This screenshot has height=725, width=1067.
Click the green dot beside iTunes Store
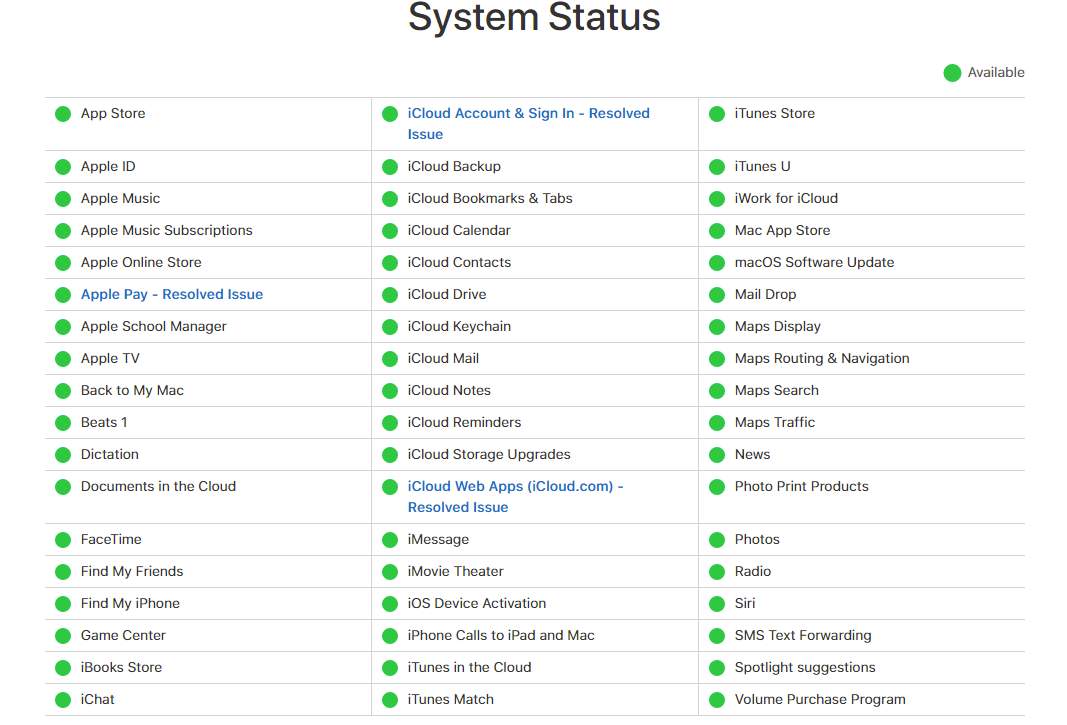tap(717, 114)
